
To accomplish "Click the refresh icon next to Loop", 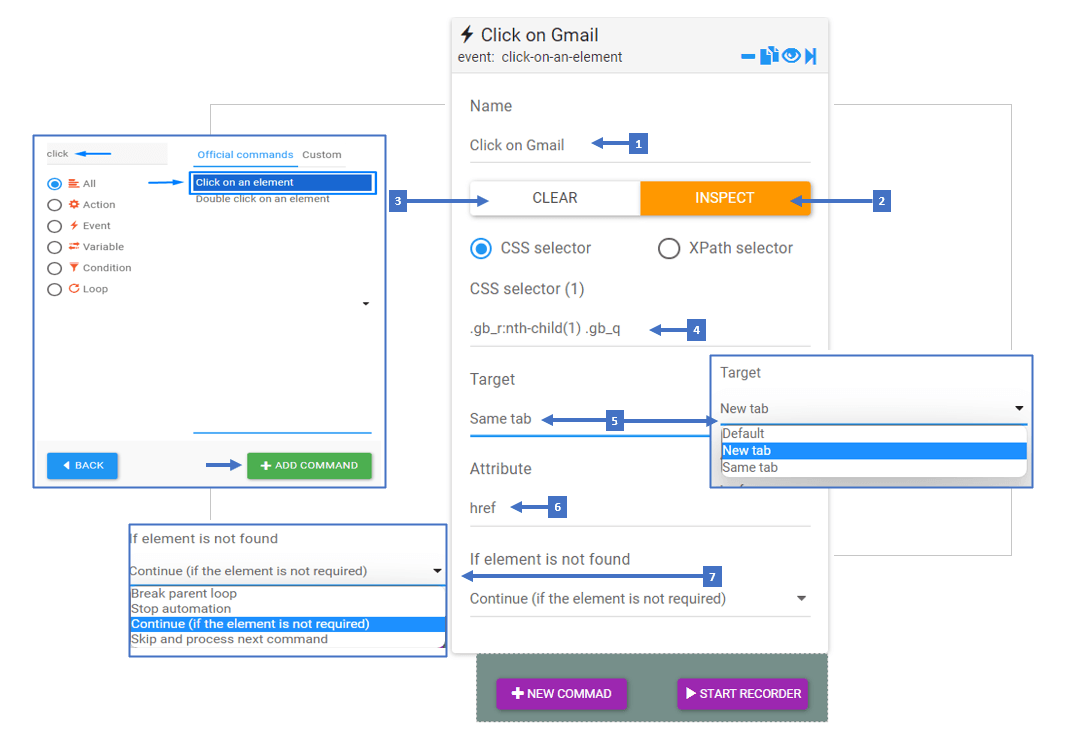I will [x=74, y=289].
